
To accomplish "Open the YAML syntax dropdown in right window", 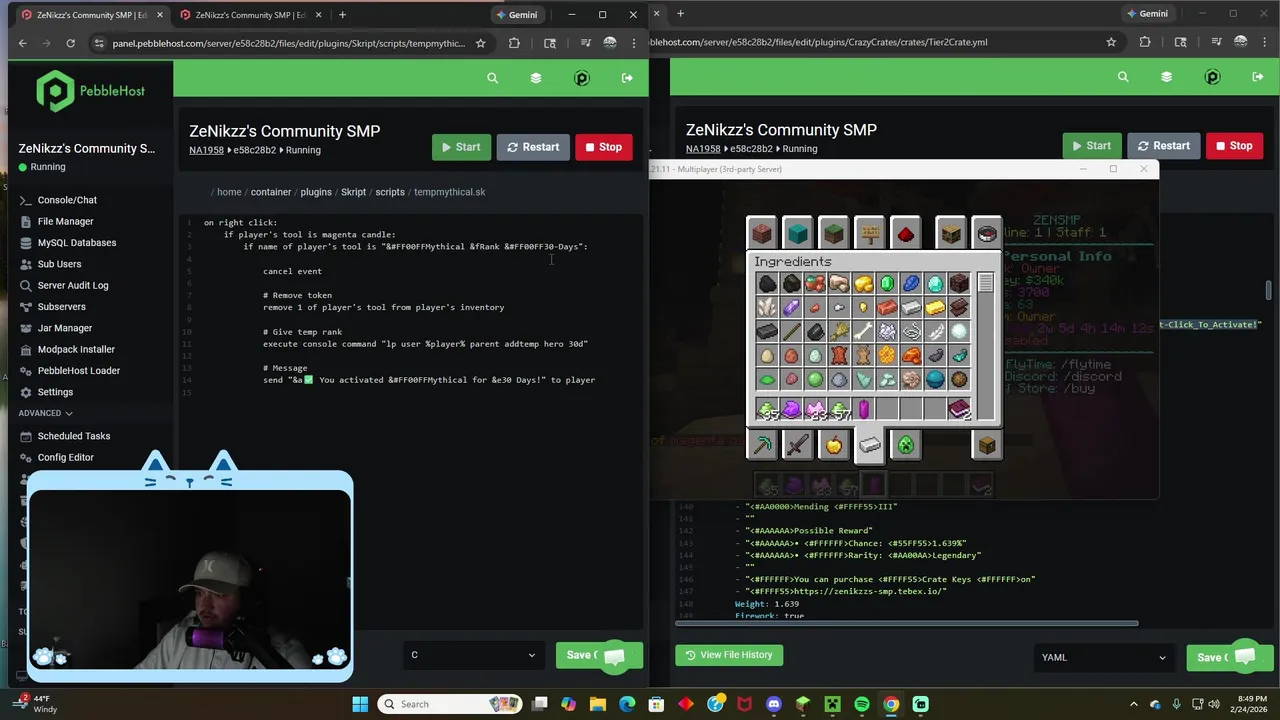I will tap(1105, 657).
